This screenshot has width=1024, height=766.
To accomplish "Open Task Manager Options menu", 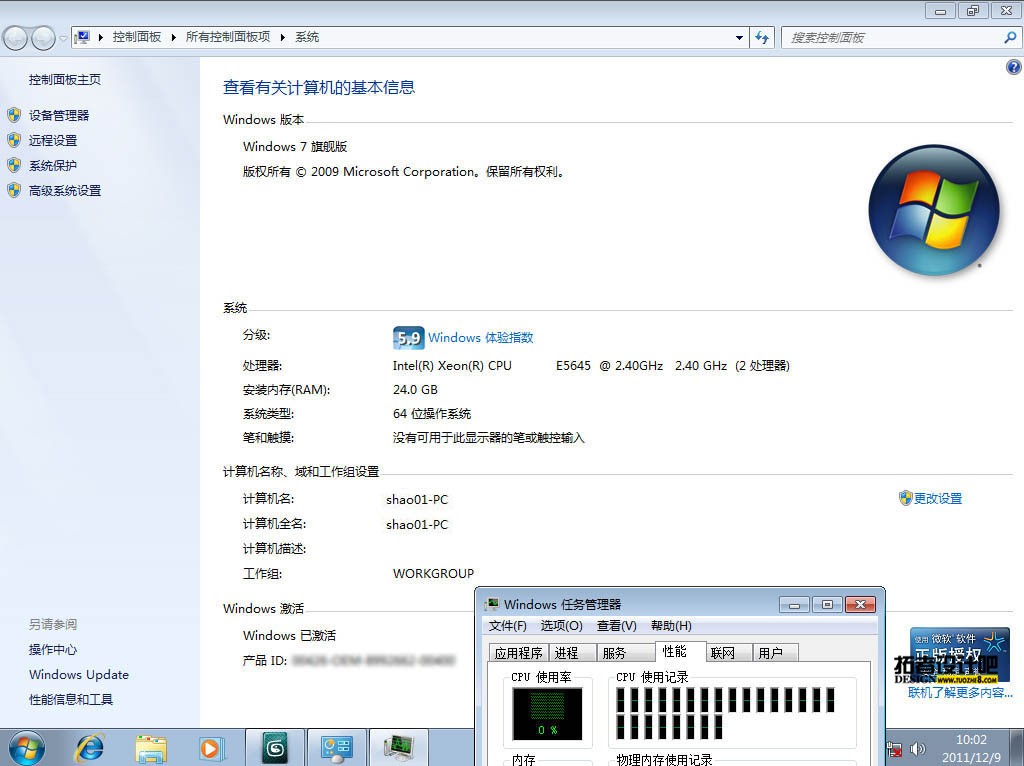I will pyautogui.click(x=562, y=626).
